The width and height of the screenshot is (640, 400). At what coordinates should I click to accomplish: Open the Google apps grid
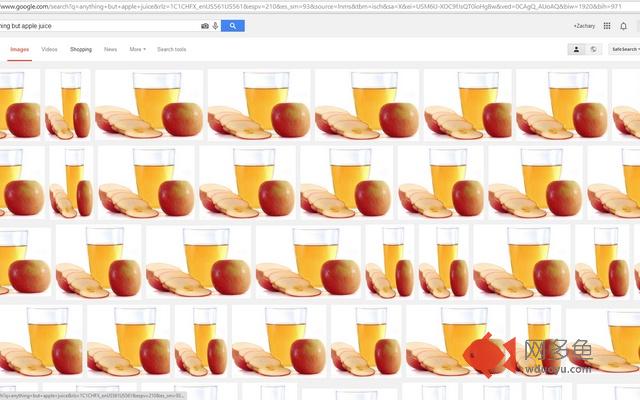click(x=607, y=26)
